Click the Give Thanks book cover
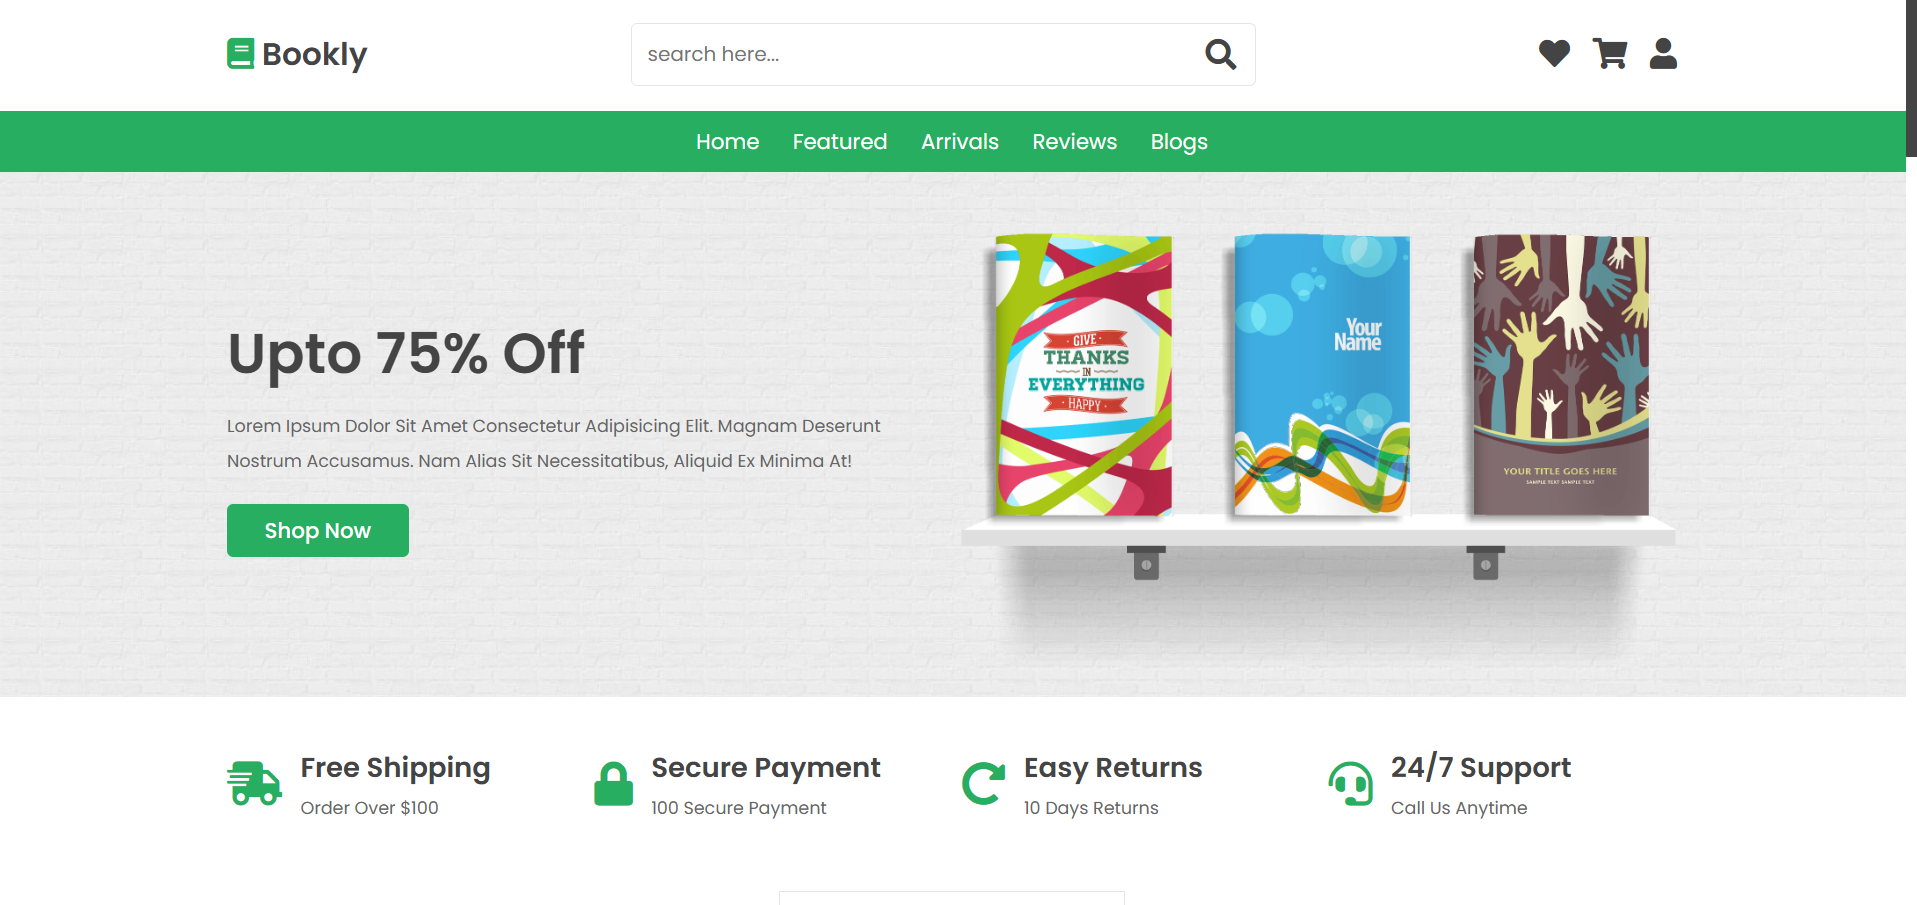Screen dimensions: 1917x905 click(x=1083, y=375)
